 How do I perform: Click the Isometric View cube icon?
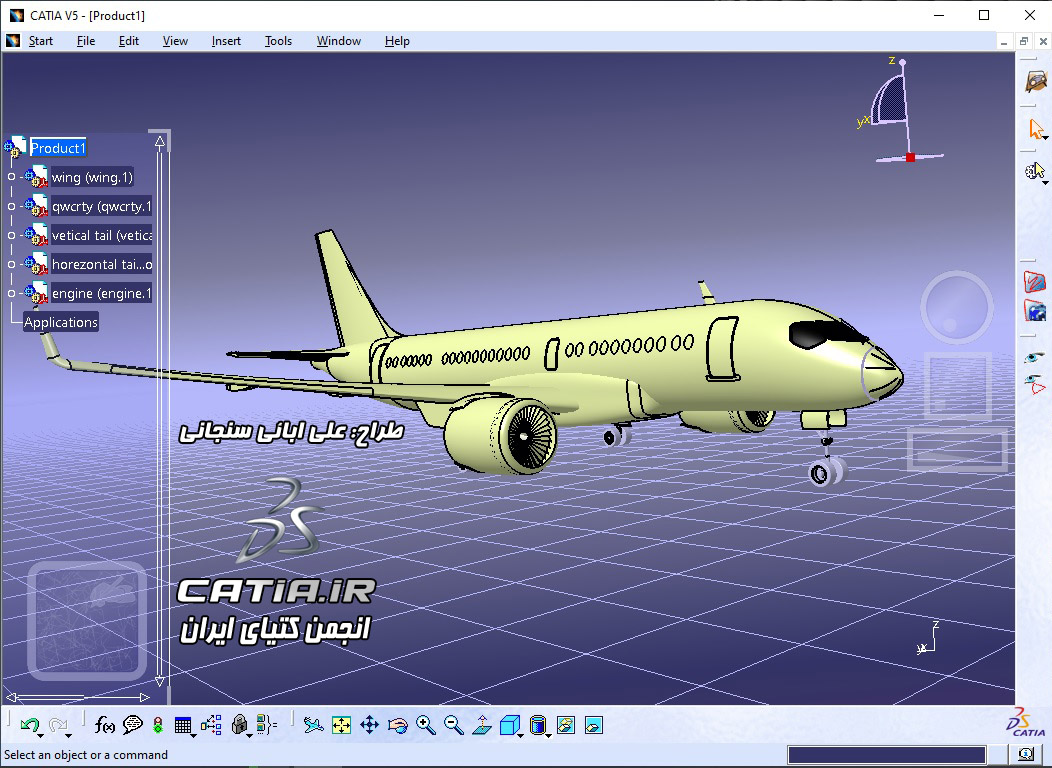pyautogui.click(x=509, y=725)
